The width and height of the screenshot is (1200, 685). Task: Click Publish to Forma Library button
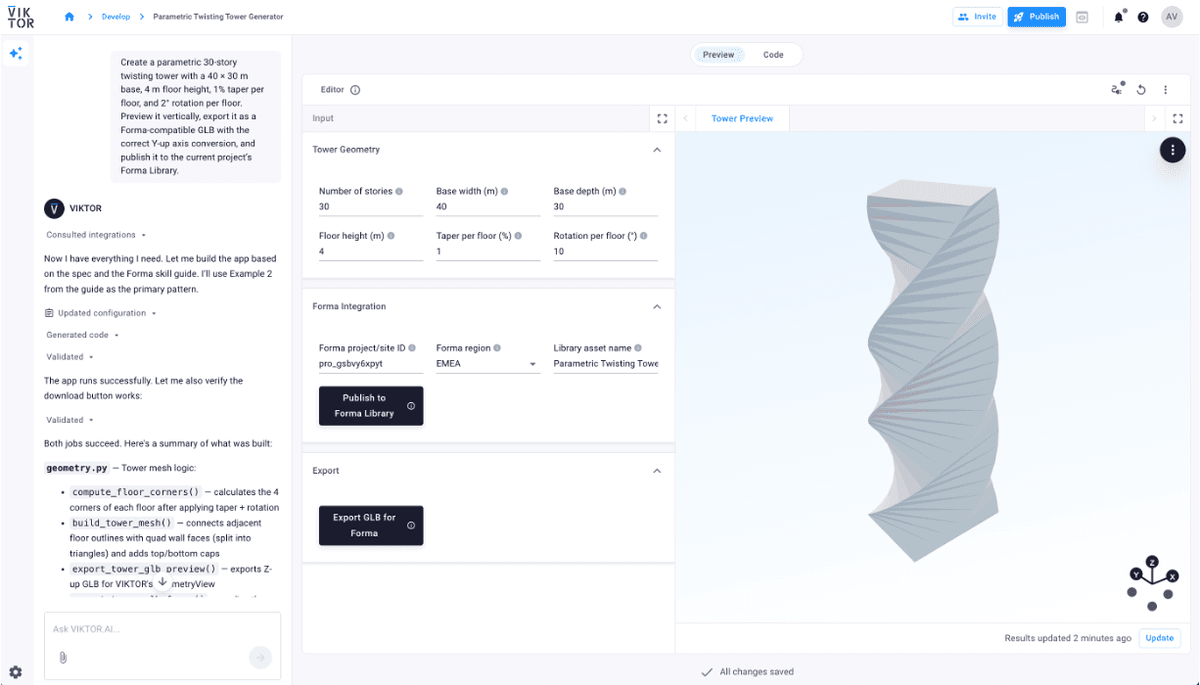(x=371, y=406)
